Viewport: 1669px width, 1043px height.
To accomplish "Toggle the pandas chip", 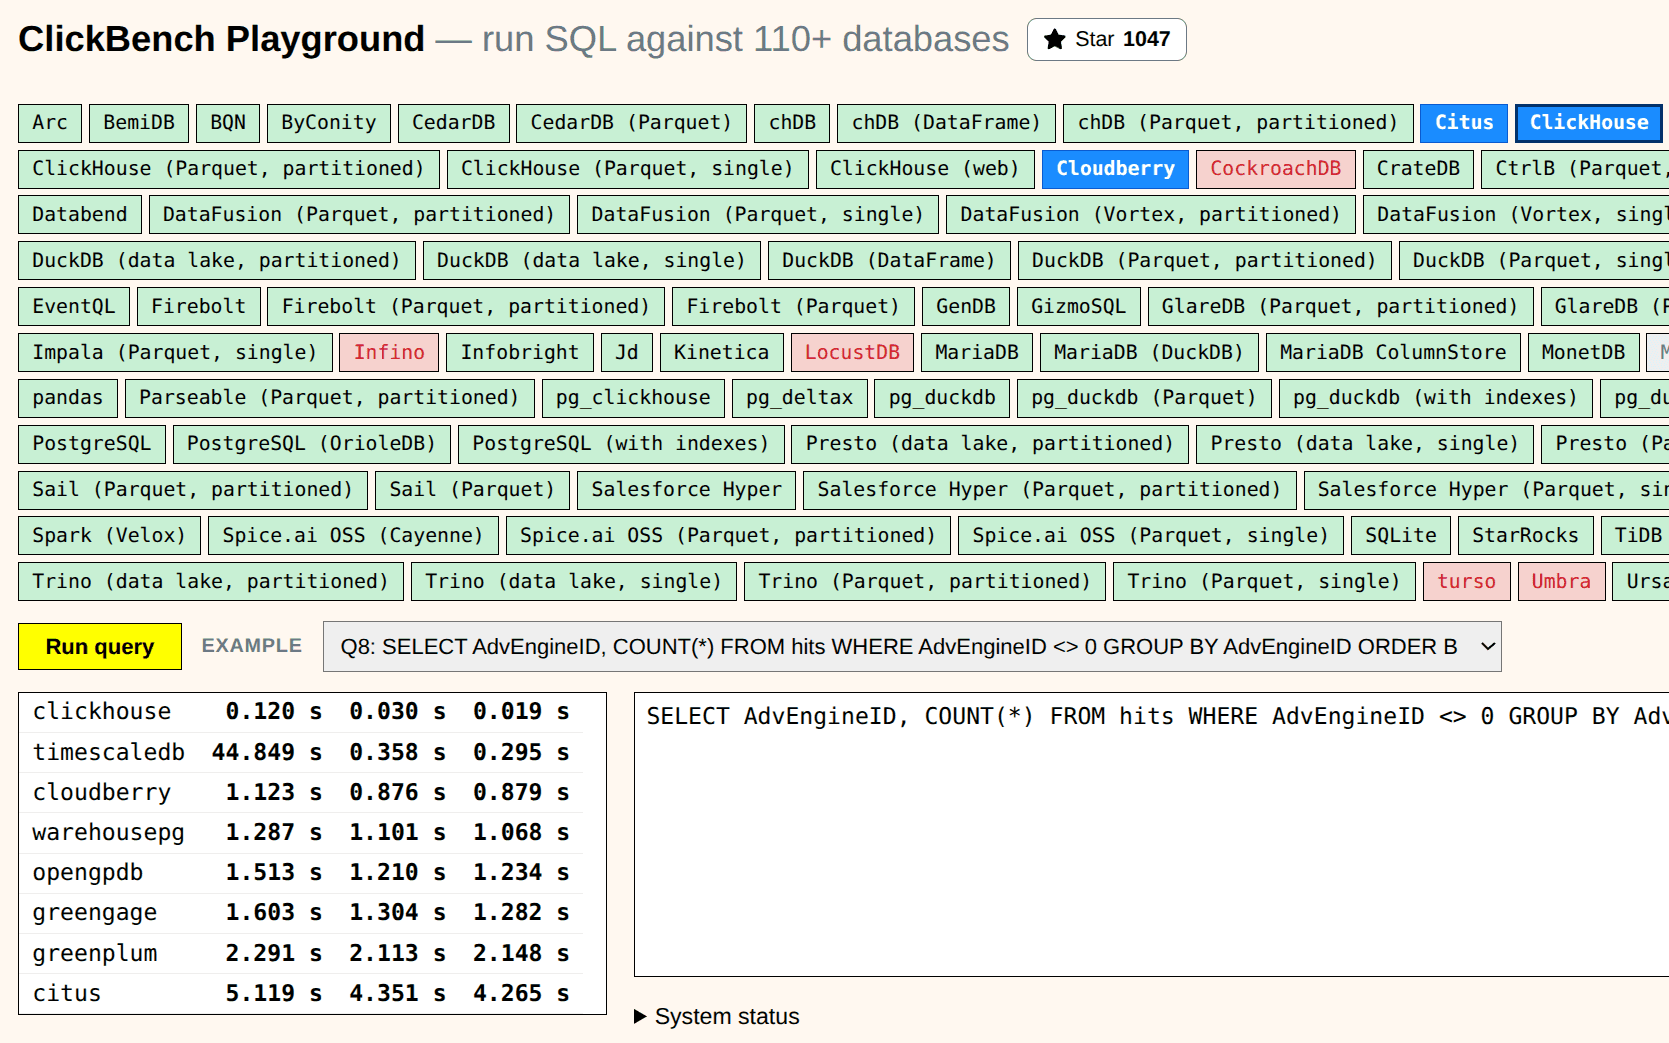I will (x=68, y=397).
